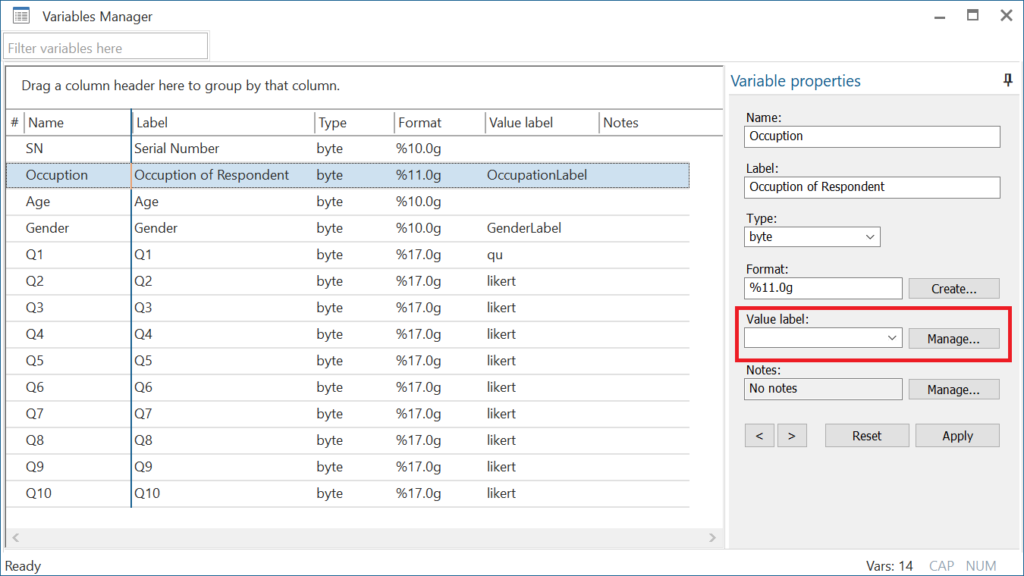Image resolution: width=1024 pixels, height=576 pixels.
Task: Select the Q1 variable row
Action: pyautogui.click(x=347, y=255)
